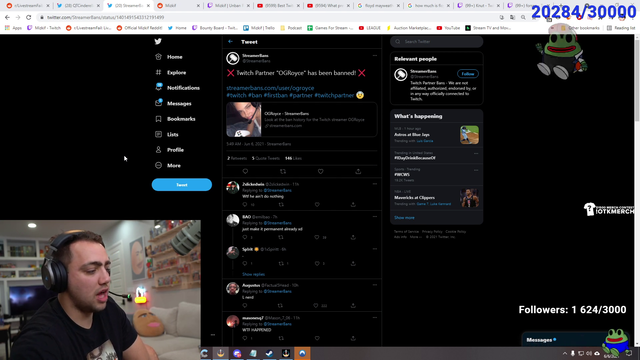The width and height of the screenshot is (640, 360).
Task: Follow StreamerBans in Relevant people
Action: coord(468,74)
